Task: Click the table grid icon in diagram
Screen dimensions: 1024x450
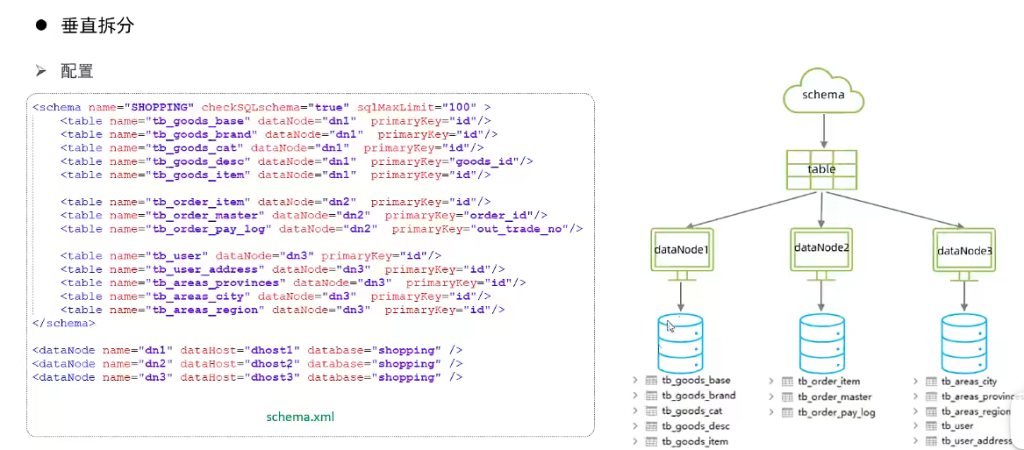Action: click(x=822, y=169)
